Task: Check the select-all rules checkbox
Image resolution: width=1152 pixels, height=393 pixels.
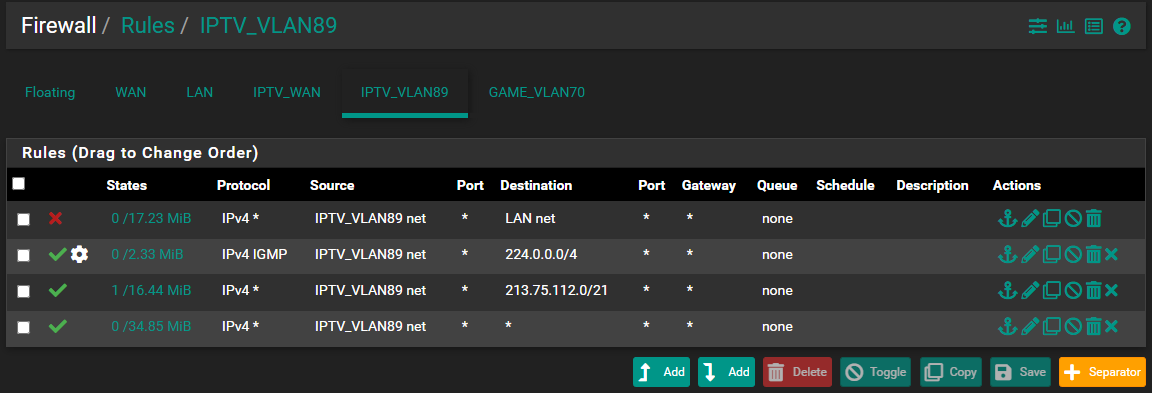Action: pos(19,184)
